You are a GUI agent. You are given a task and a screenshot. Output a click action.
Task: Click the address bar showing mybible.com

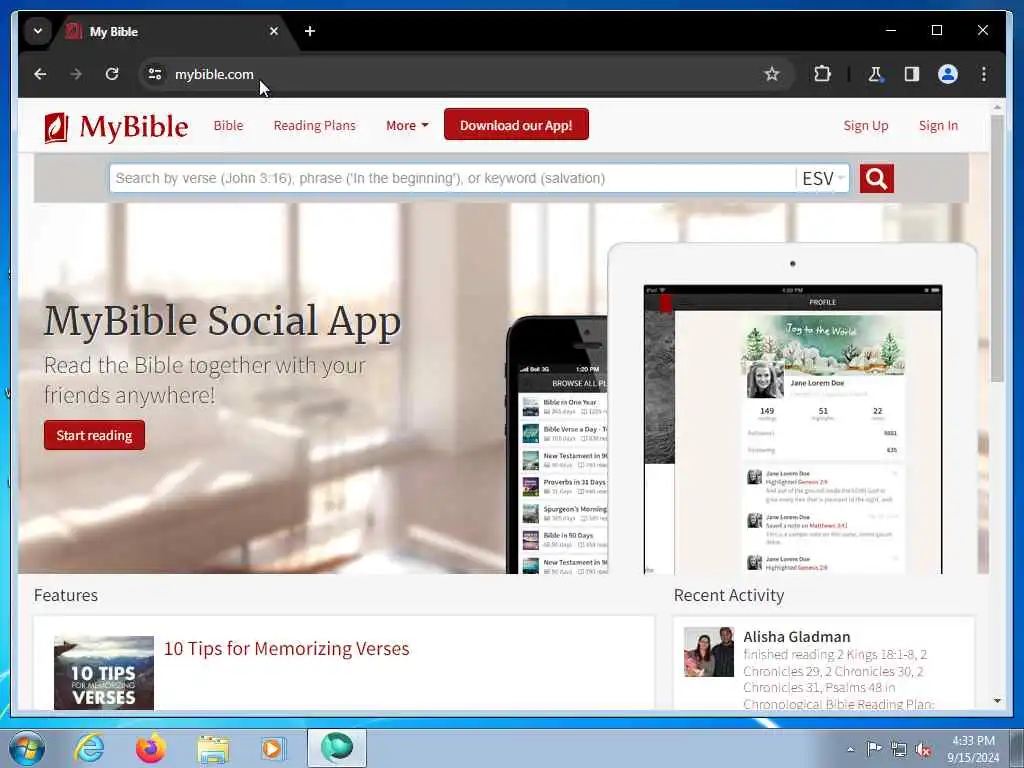457,74
